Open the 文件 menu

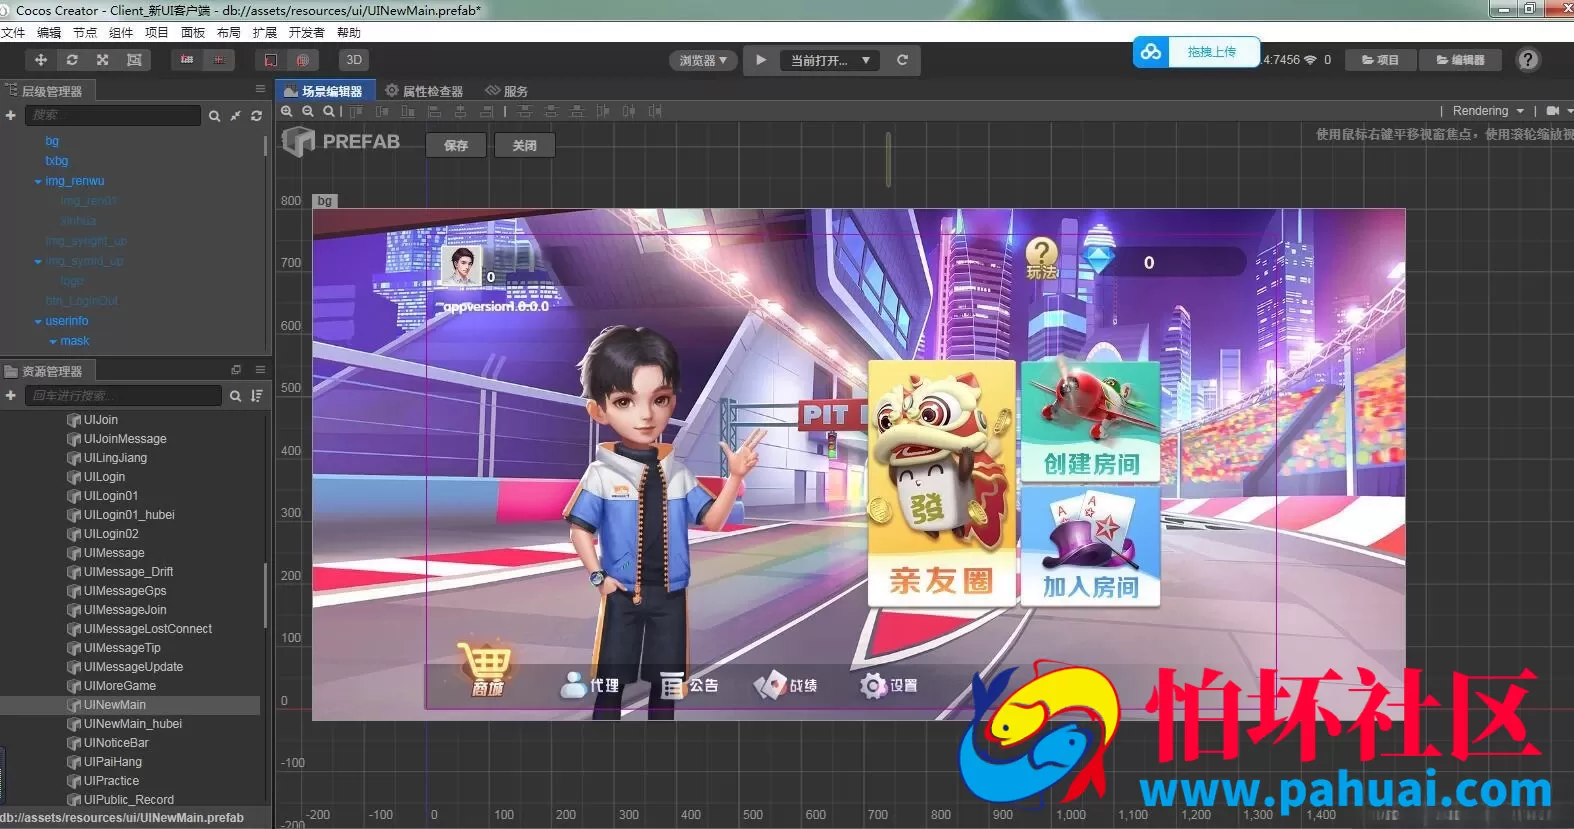tap(13, 33)
